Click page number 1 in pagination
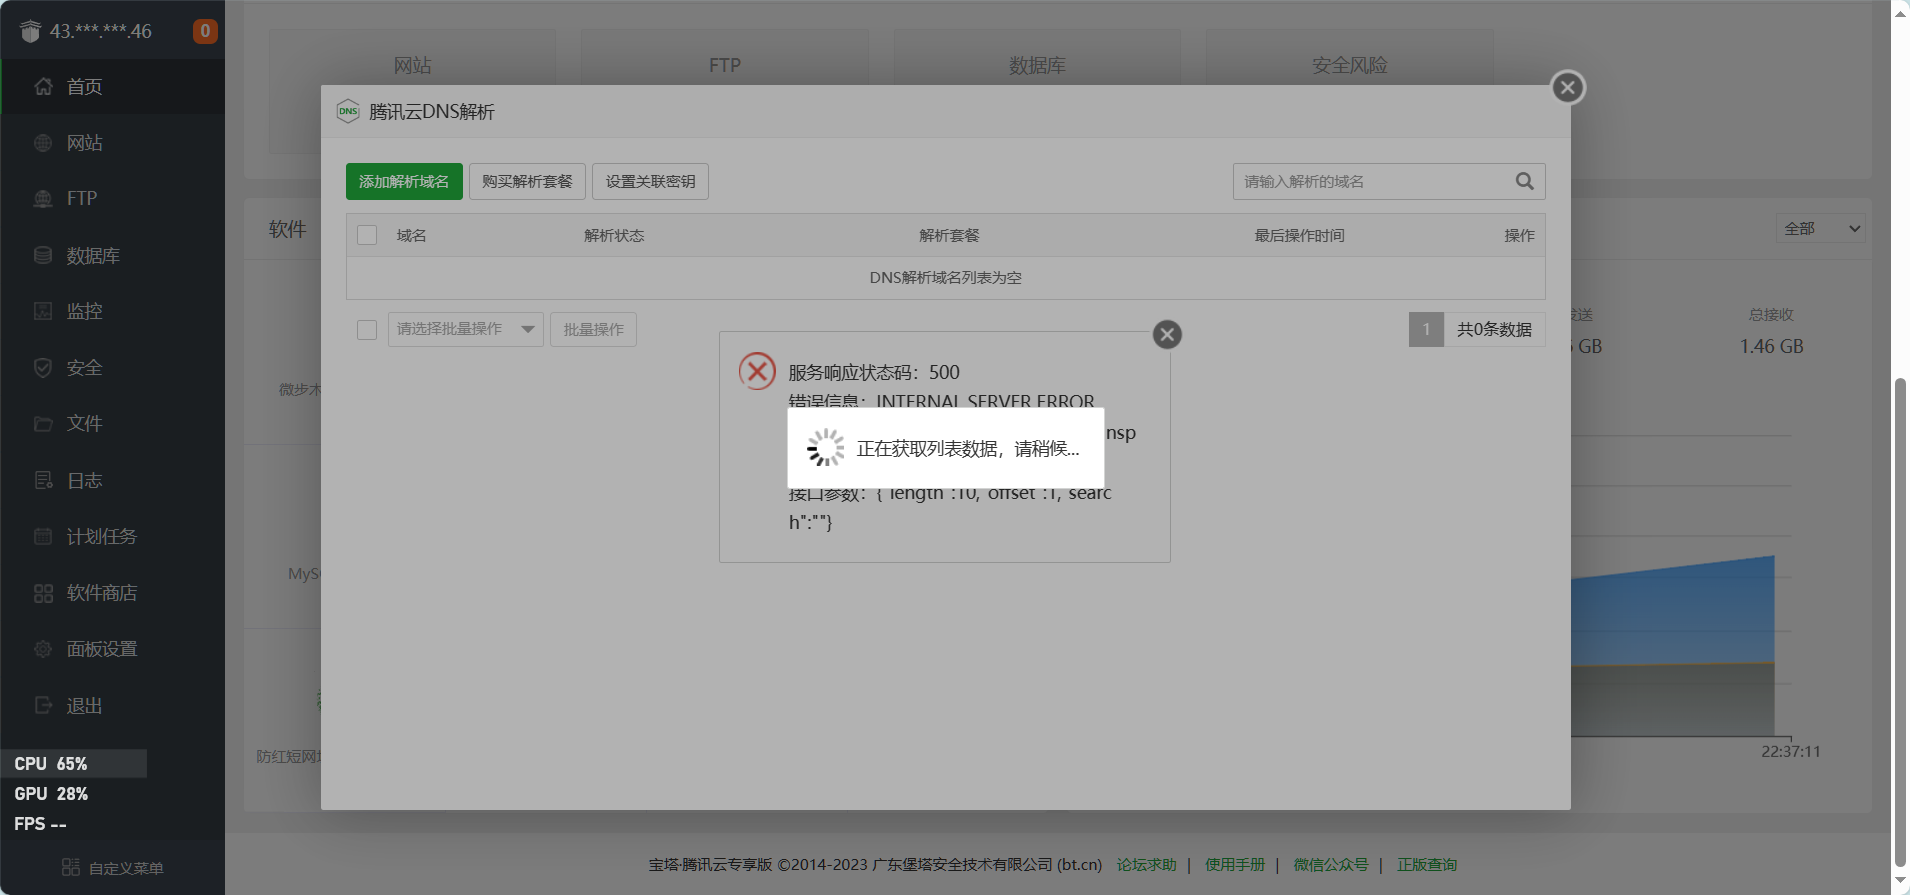The width and height of the screenshot is (1910, 895). click(1426, 329)
